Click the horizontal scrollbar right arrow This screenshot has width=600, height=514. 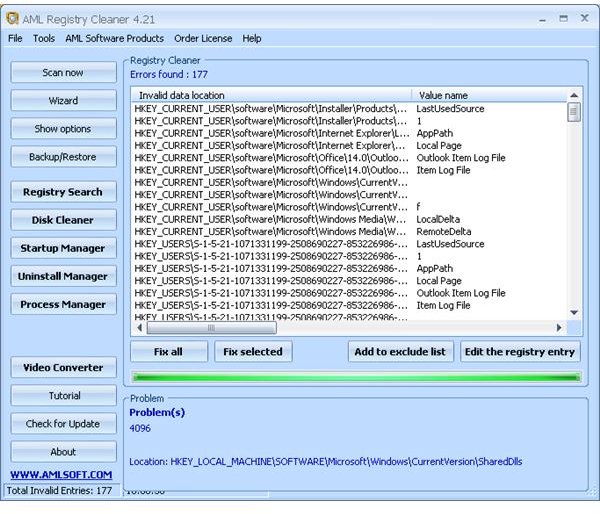pyautogui.click(x=560, y=327)
